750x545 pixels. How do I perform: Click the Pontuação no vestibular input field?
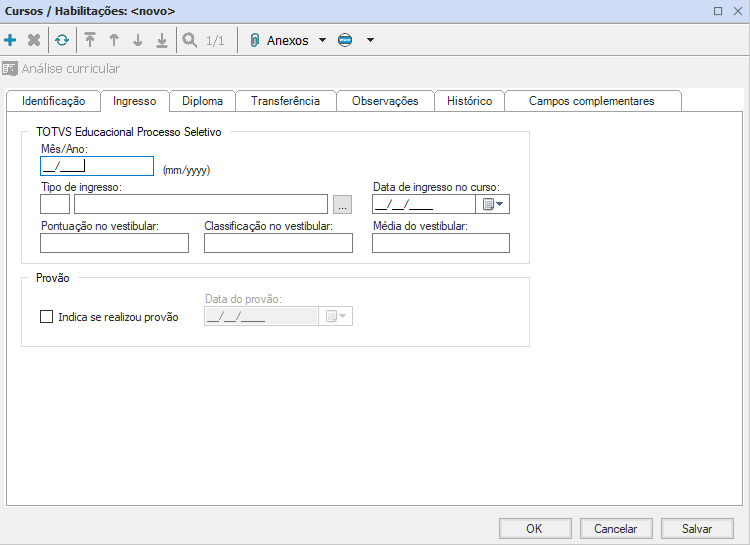pyautogui.click(x=114, y=243)
